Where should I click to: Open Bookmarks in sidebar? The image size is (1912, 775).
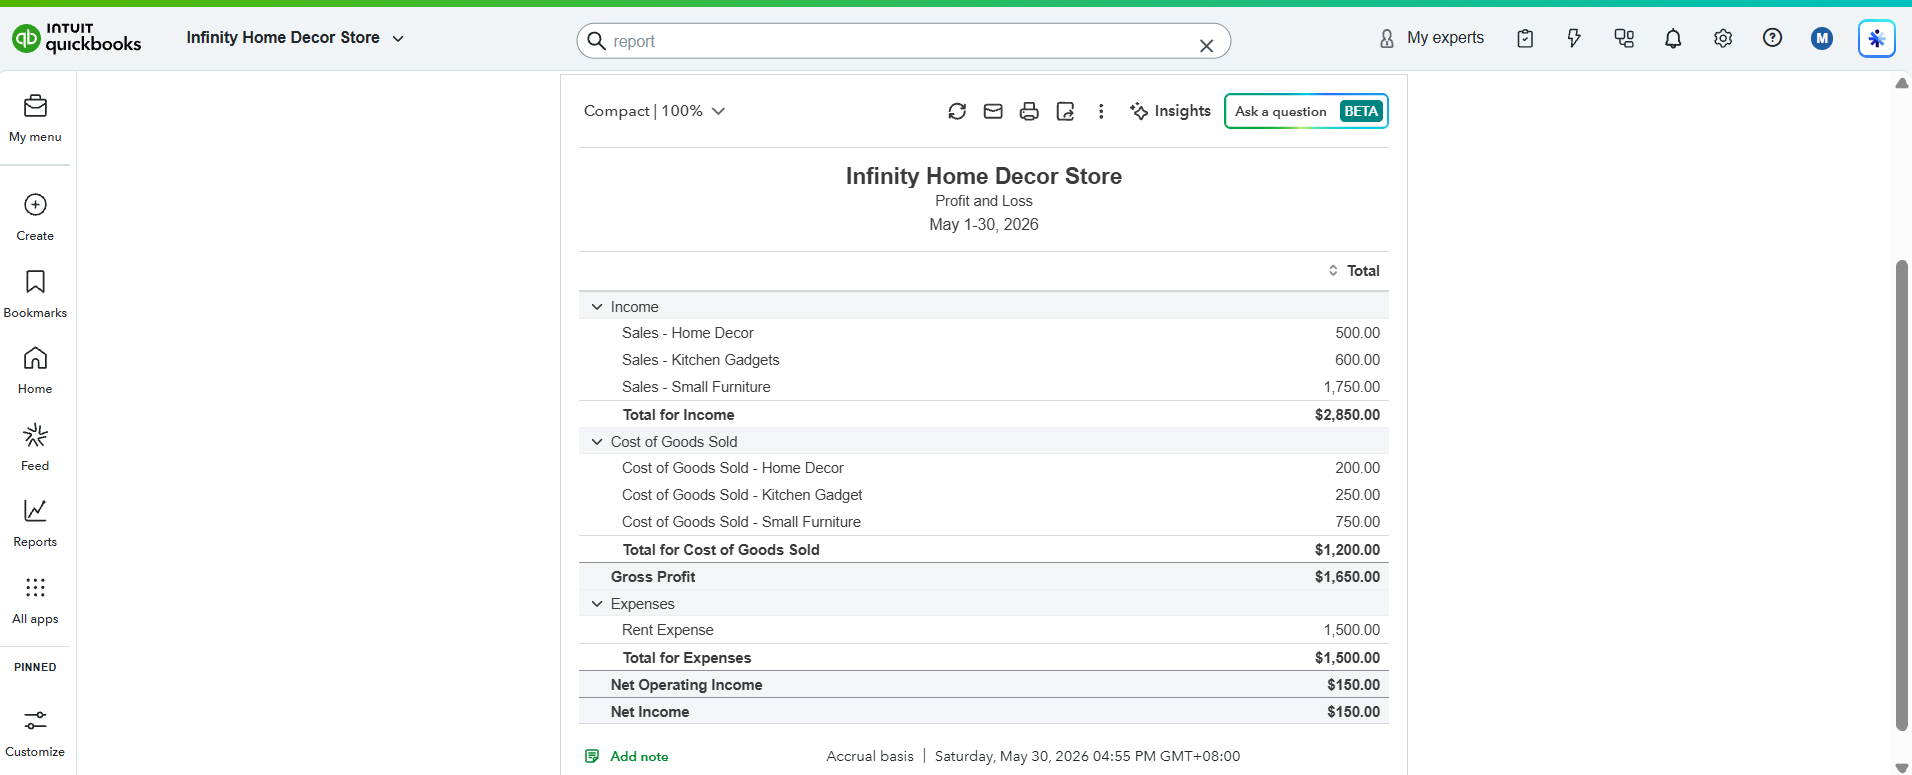coord(35,294)
